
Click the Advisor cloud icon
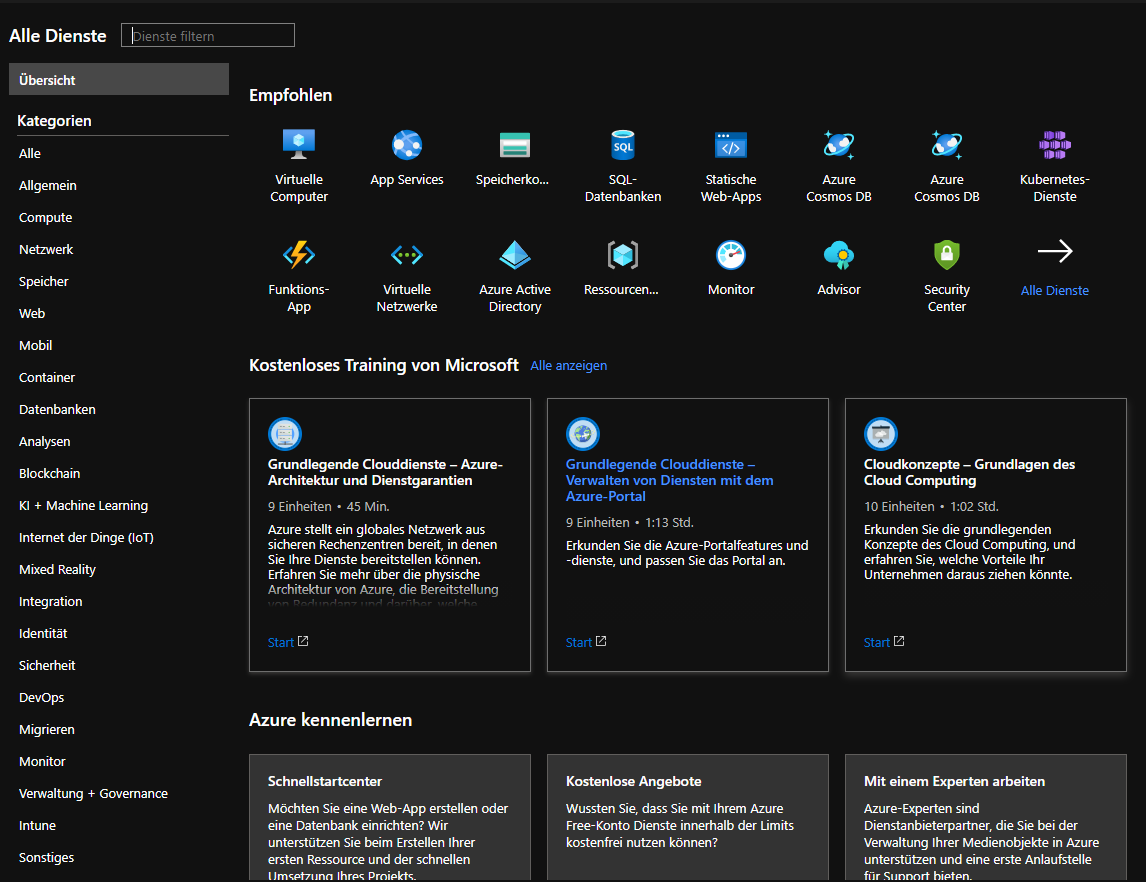pyautogui.click(x=839, y=255)
